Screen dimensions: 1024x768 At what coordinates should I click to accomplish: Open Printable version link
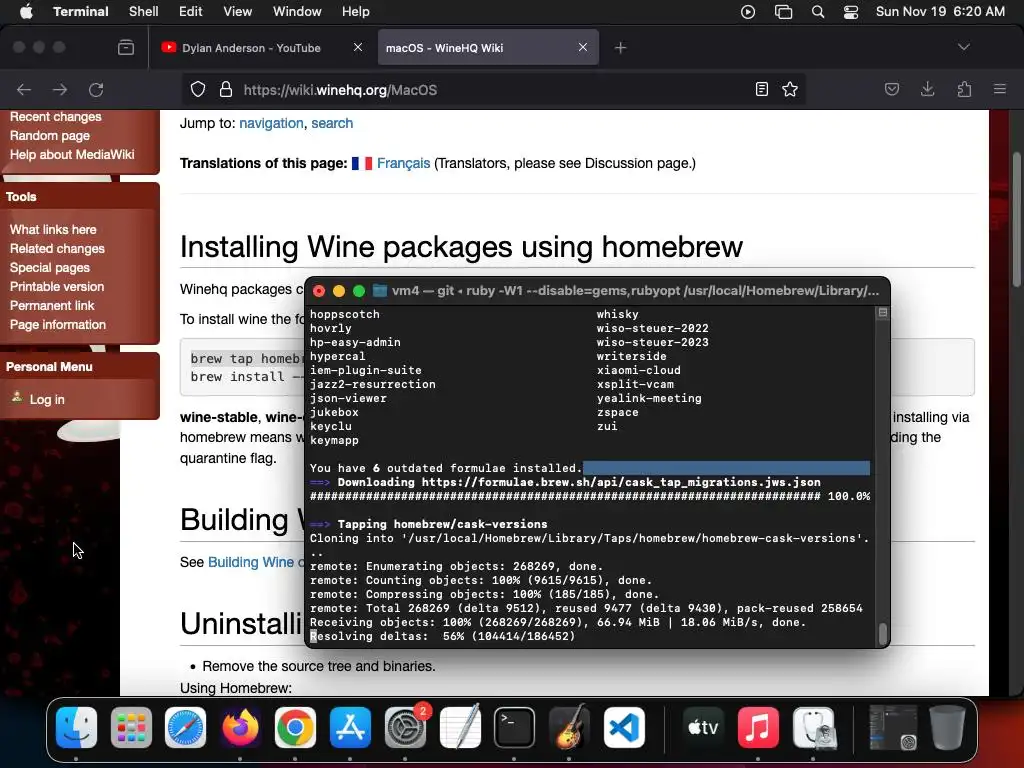point(57,287)
